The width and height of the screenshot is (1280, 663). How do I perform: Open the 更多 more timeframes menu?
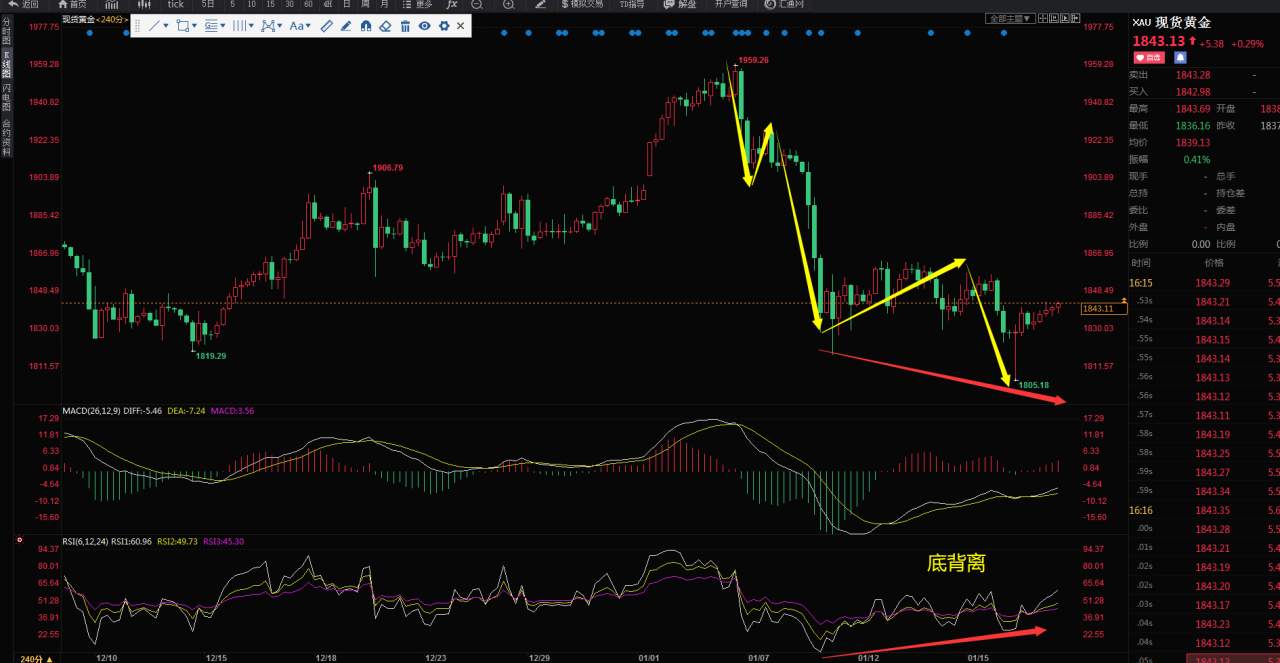419,4
